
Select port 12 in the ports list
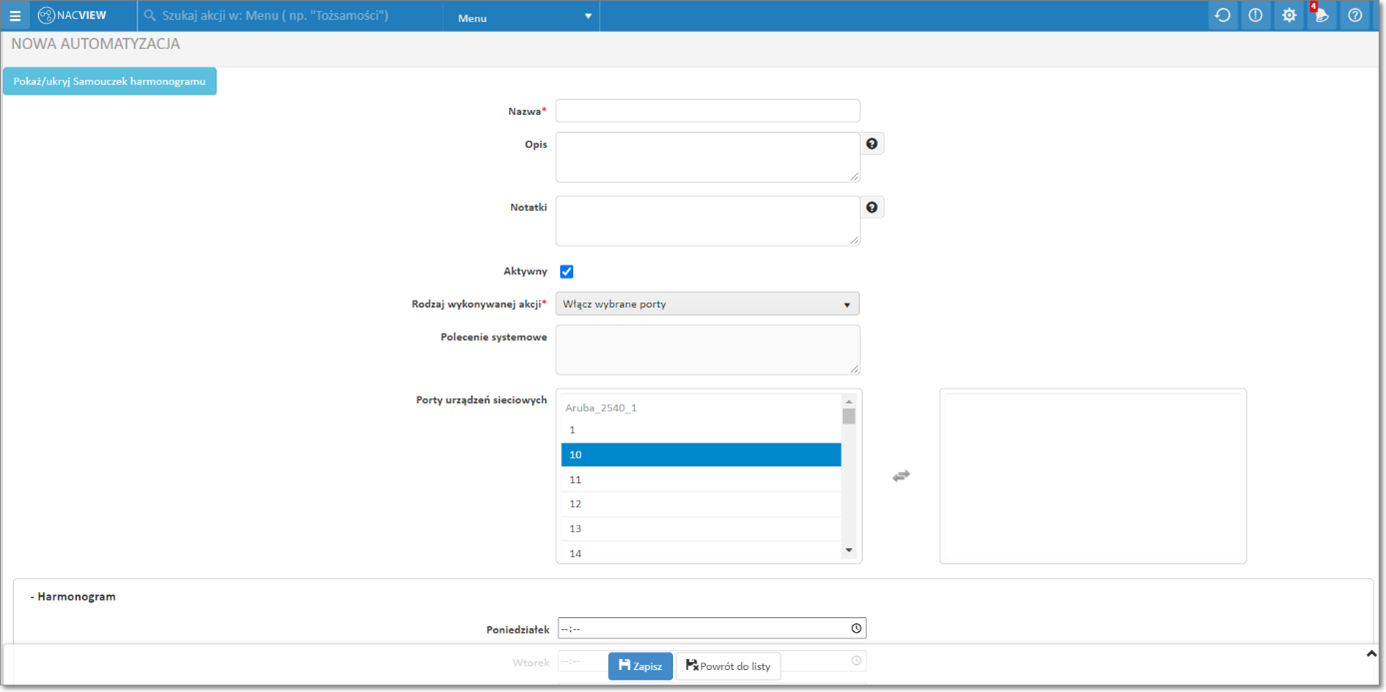(x=700, y=504)
